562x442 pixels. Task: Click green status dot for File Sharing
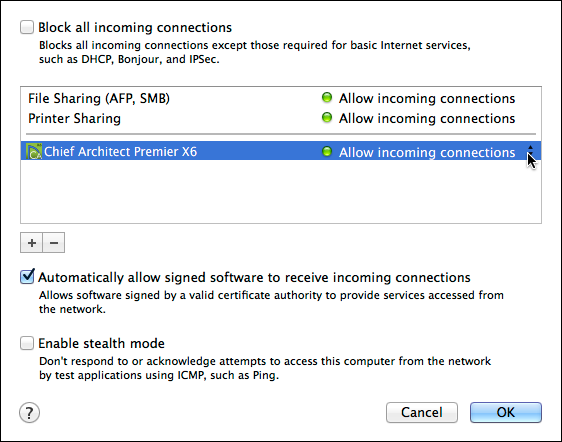(327, 98)
